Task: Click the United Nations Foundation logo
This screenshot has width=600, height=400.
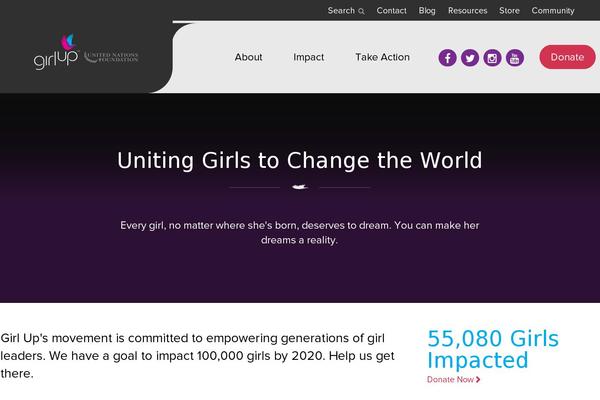Action: [x=112, y=57]
